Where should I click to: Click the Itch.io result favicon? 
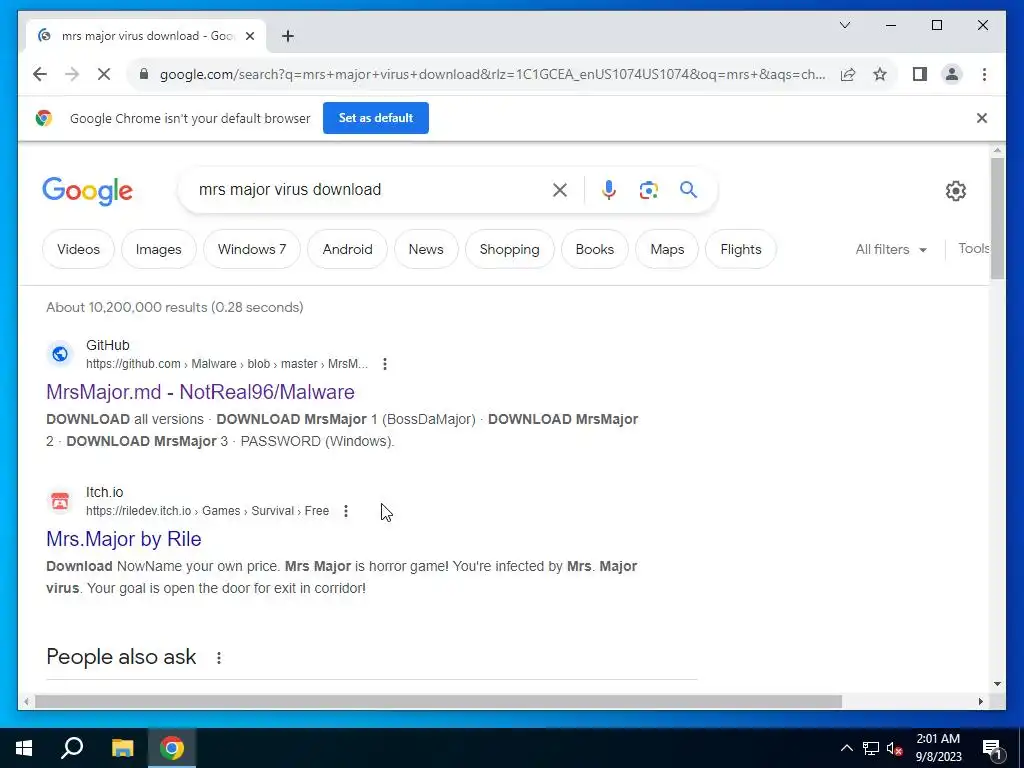pos(60,501)
